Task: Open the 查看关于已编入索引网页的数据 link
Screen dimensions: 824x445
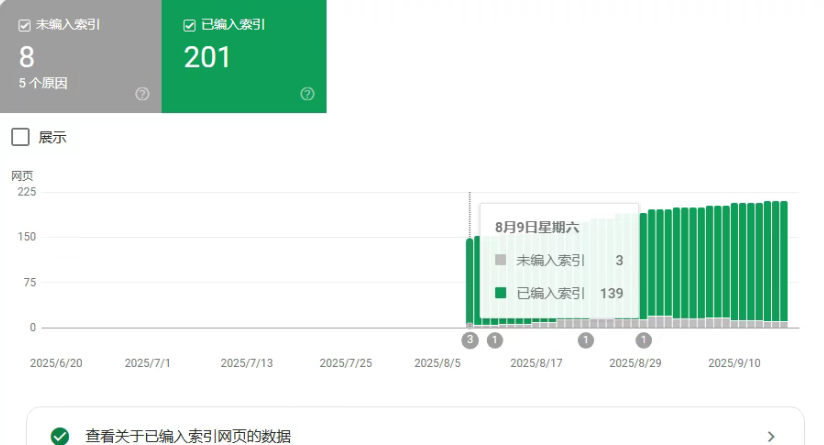Action: [188, 436]
